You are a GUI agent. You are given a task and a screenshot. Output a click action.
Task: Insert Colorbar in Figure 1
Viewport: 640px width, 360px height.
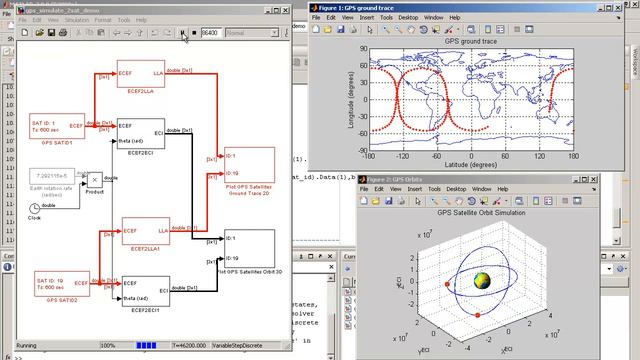(x=488, y=29)
